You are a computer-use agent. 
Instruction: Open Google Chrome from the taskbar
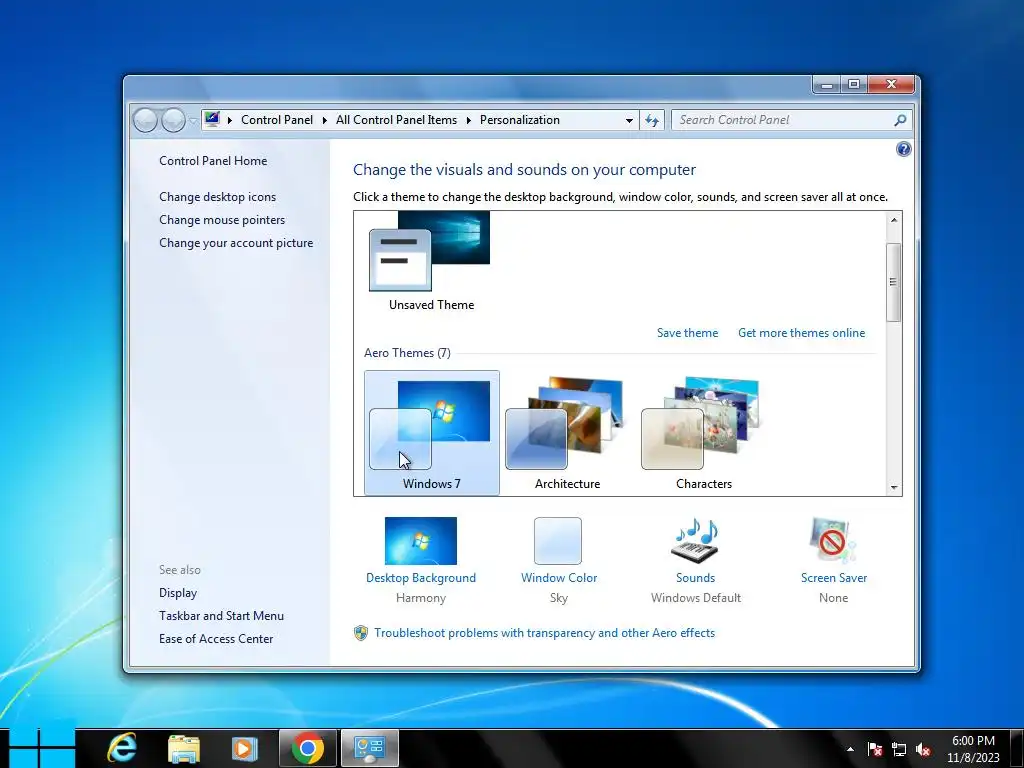pos(308,748)
